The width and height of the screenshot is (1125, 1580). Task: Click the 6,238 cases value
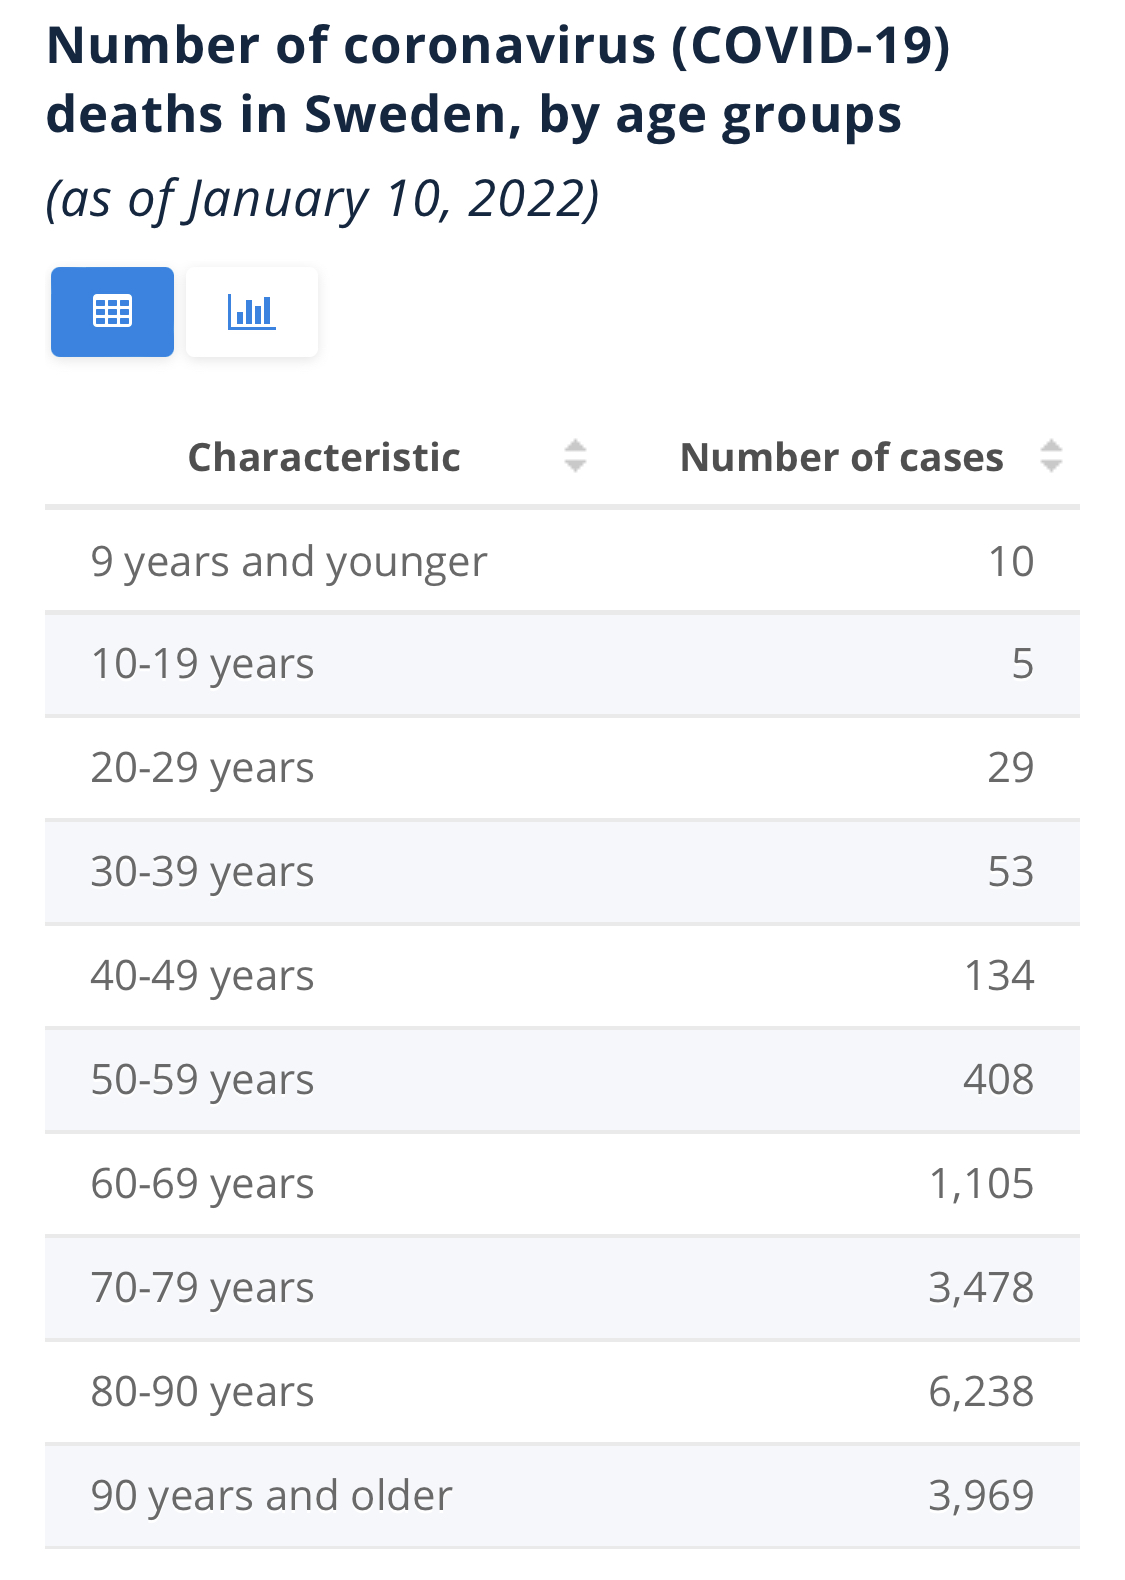(981, 1392)
